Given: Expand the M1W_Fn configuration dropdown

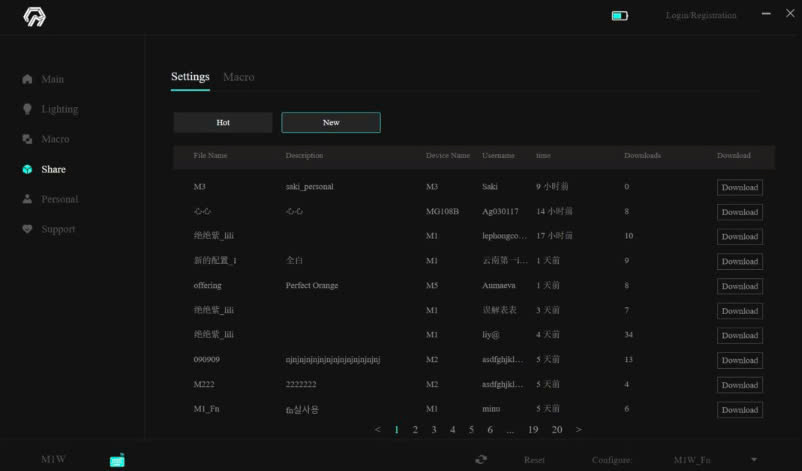Looking at the screenshot, I should tap(753, 460).
